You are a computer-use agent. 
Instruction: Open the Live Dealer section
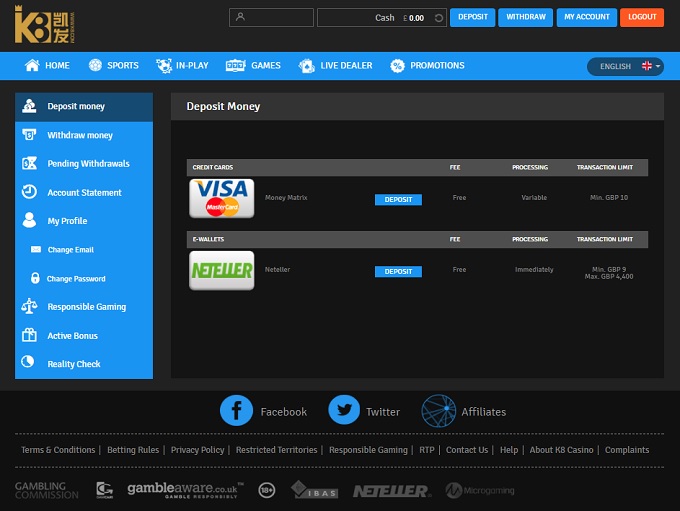[335, 66]
